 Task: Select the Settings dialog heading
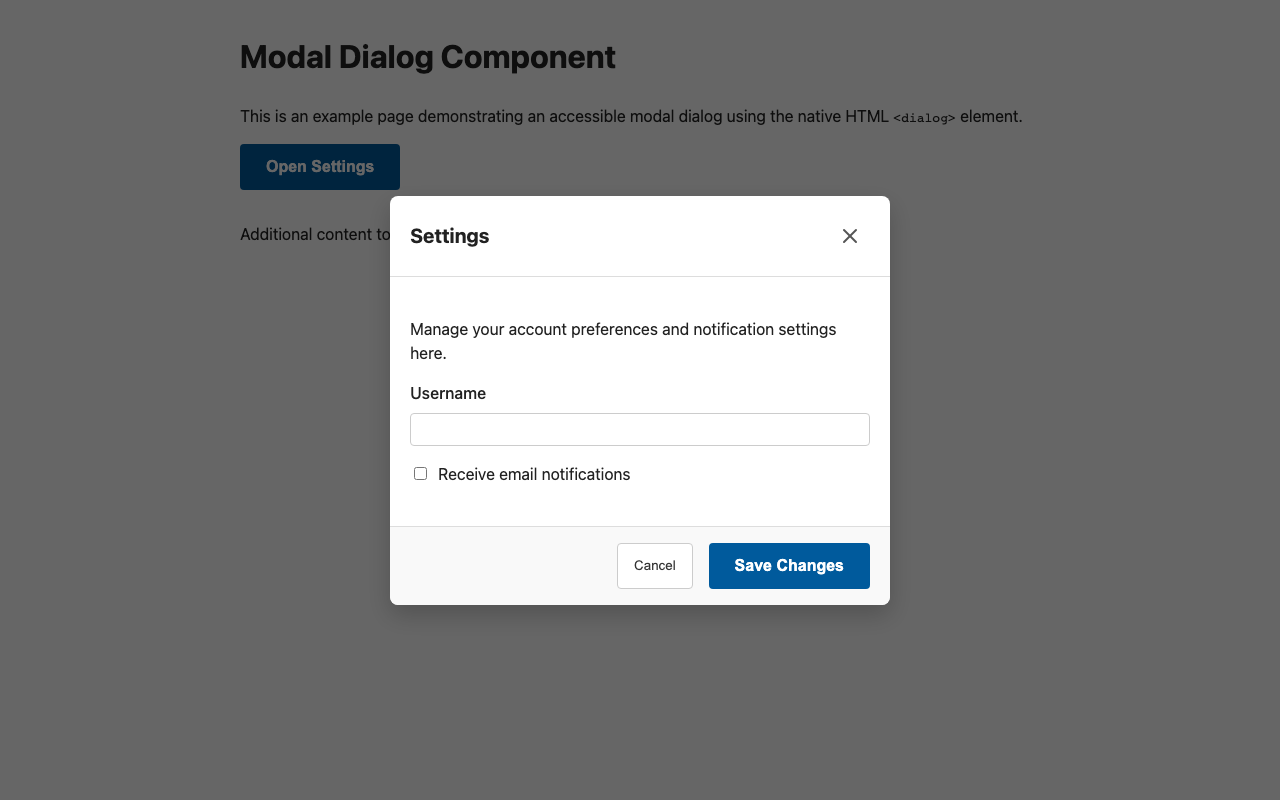(x=449, y=236)
